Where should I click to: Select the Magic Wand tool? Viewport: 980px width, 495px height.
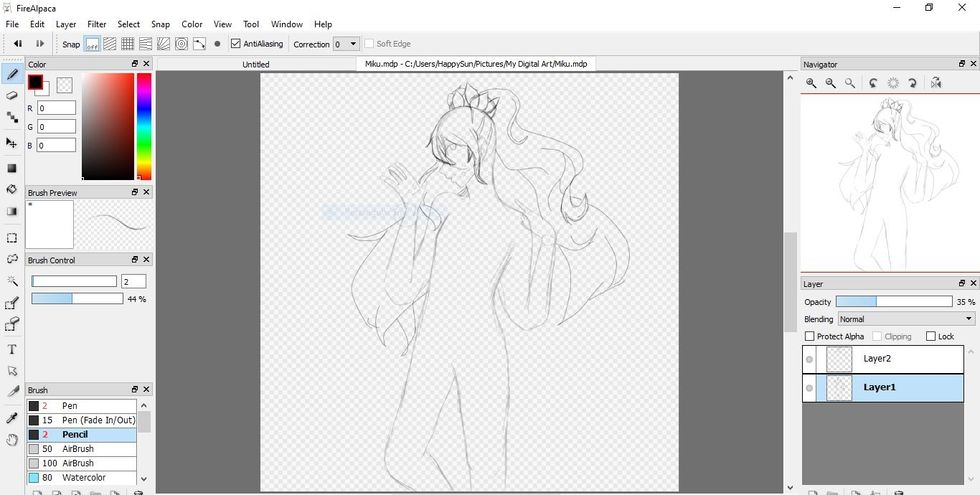pos(12,281)
